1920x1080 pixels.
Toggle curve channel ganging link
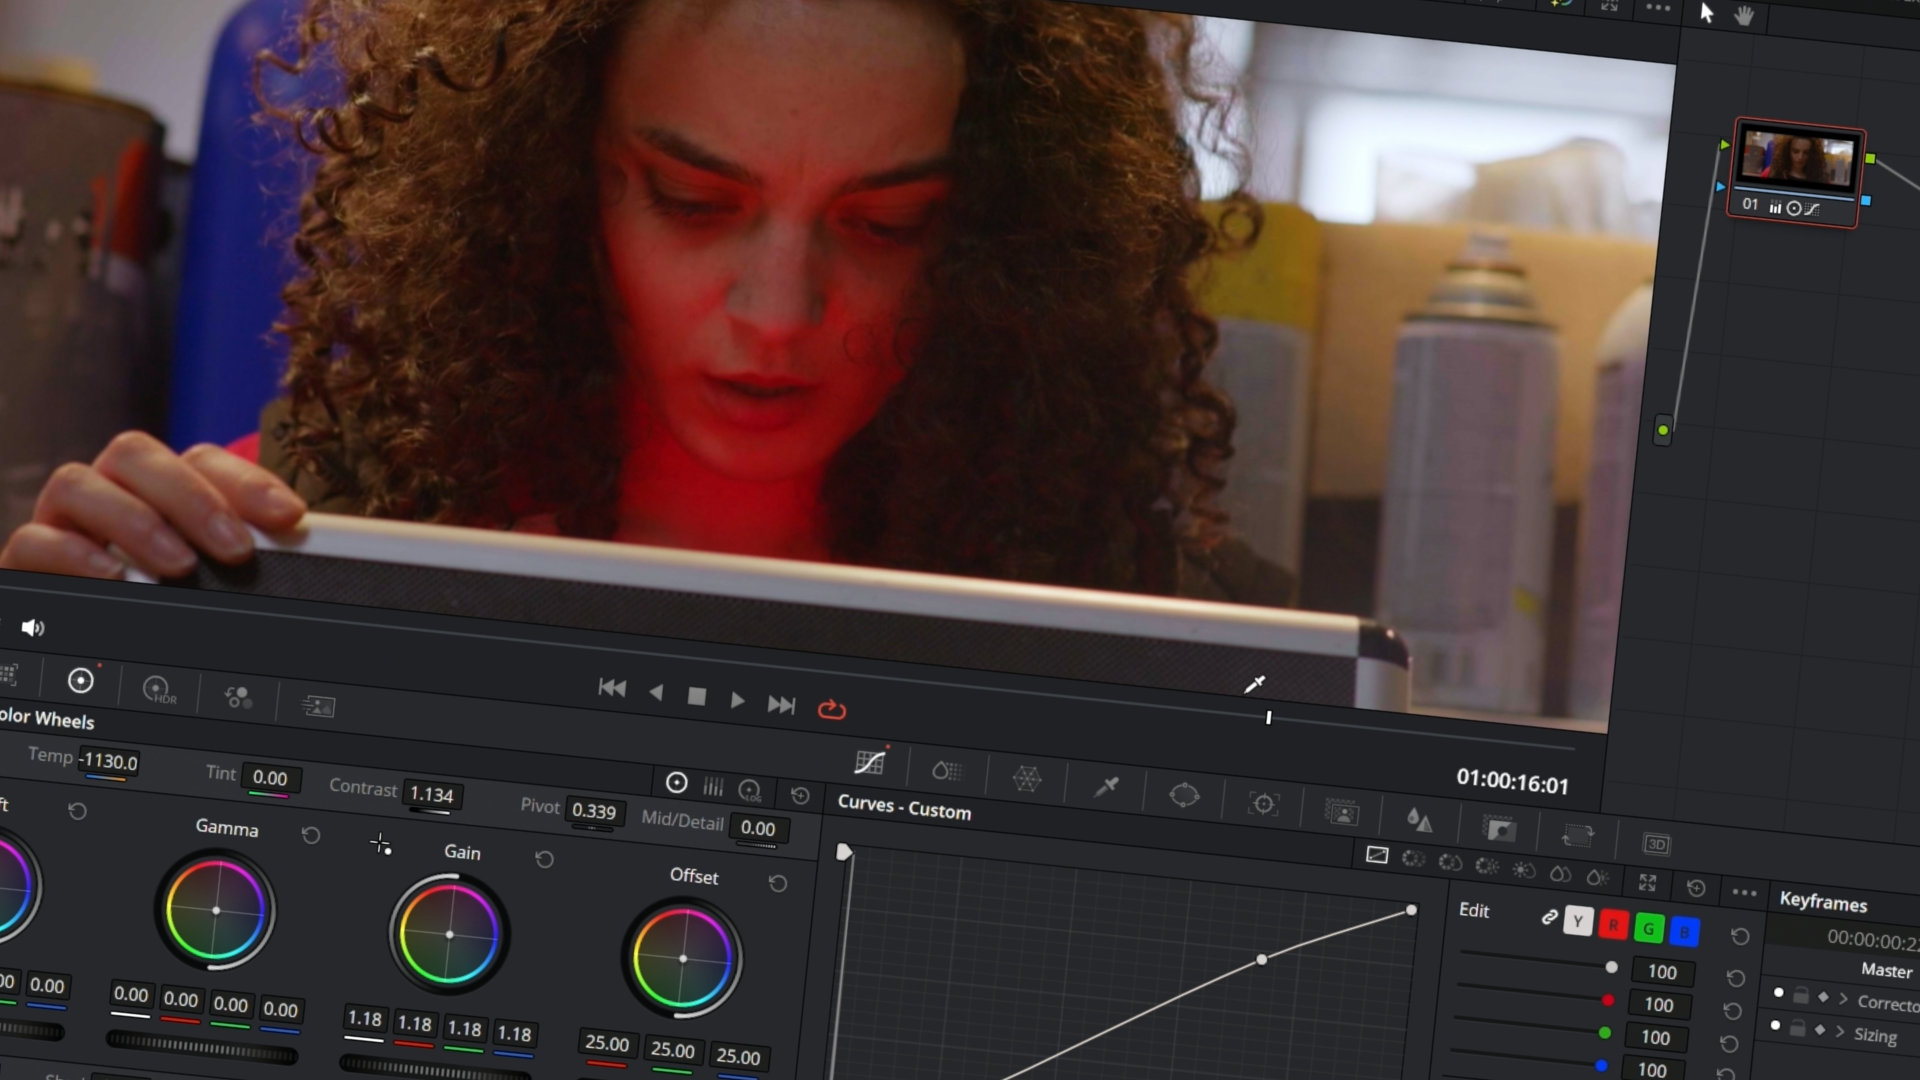tap(1549, 917)
